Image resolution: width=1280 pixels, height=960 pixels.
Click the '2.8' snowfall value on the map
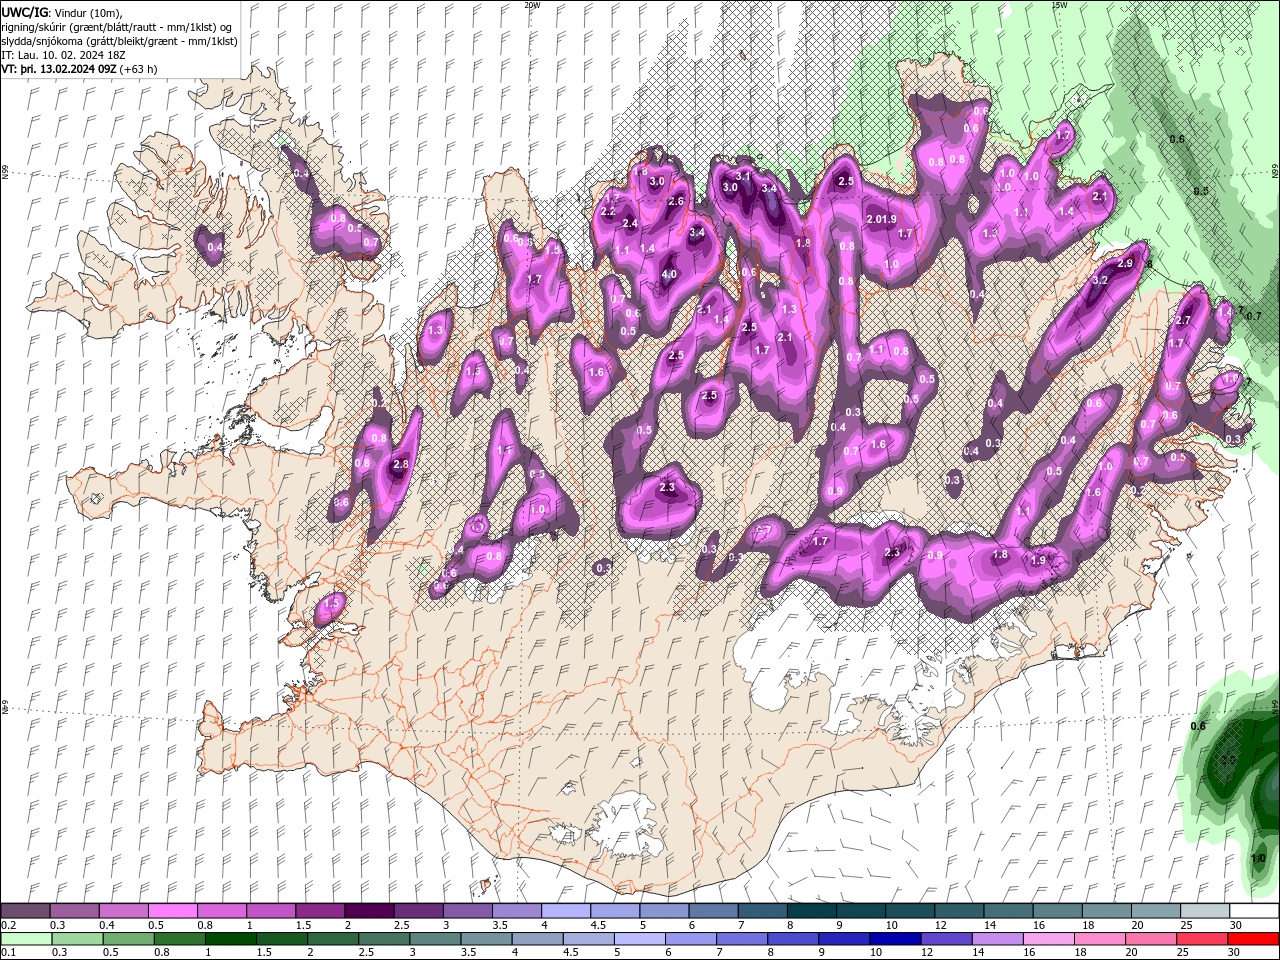(402, 465)
